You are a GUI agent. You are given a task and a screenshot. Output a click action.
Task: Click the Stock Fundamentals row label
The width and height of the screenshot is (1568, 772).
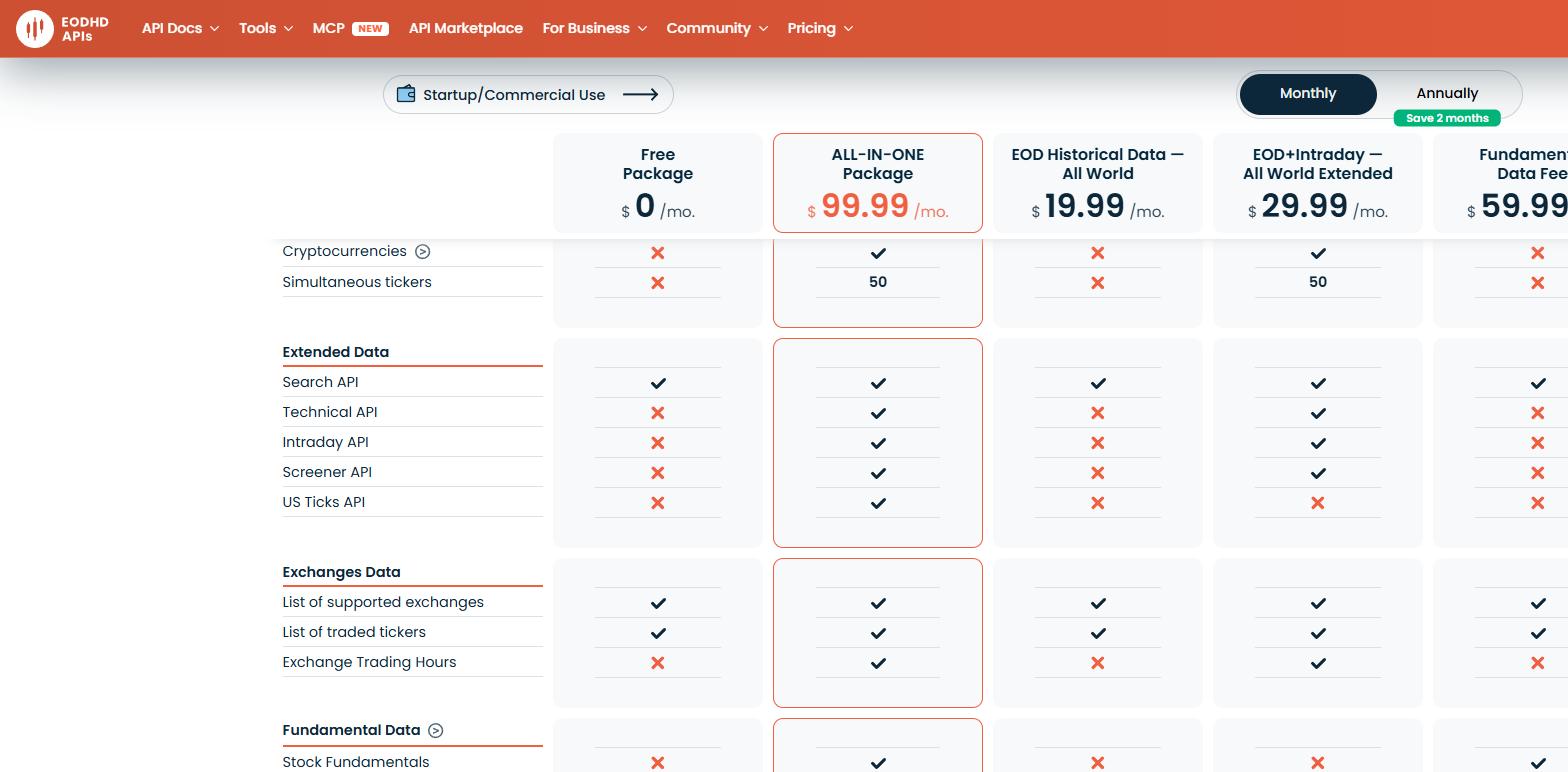coord(356,762)
